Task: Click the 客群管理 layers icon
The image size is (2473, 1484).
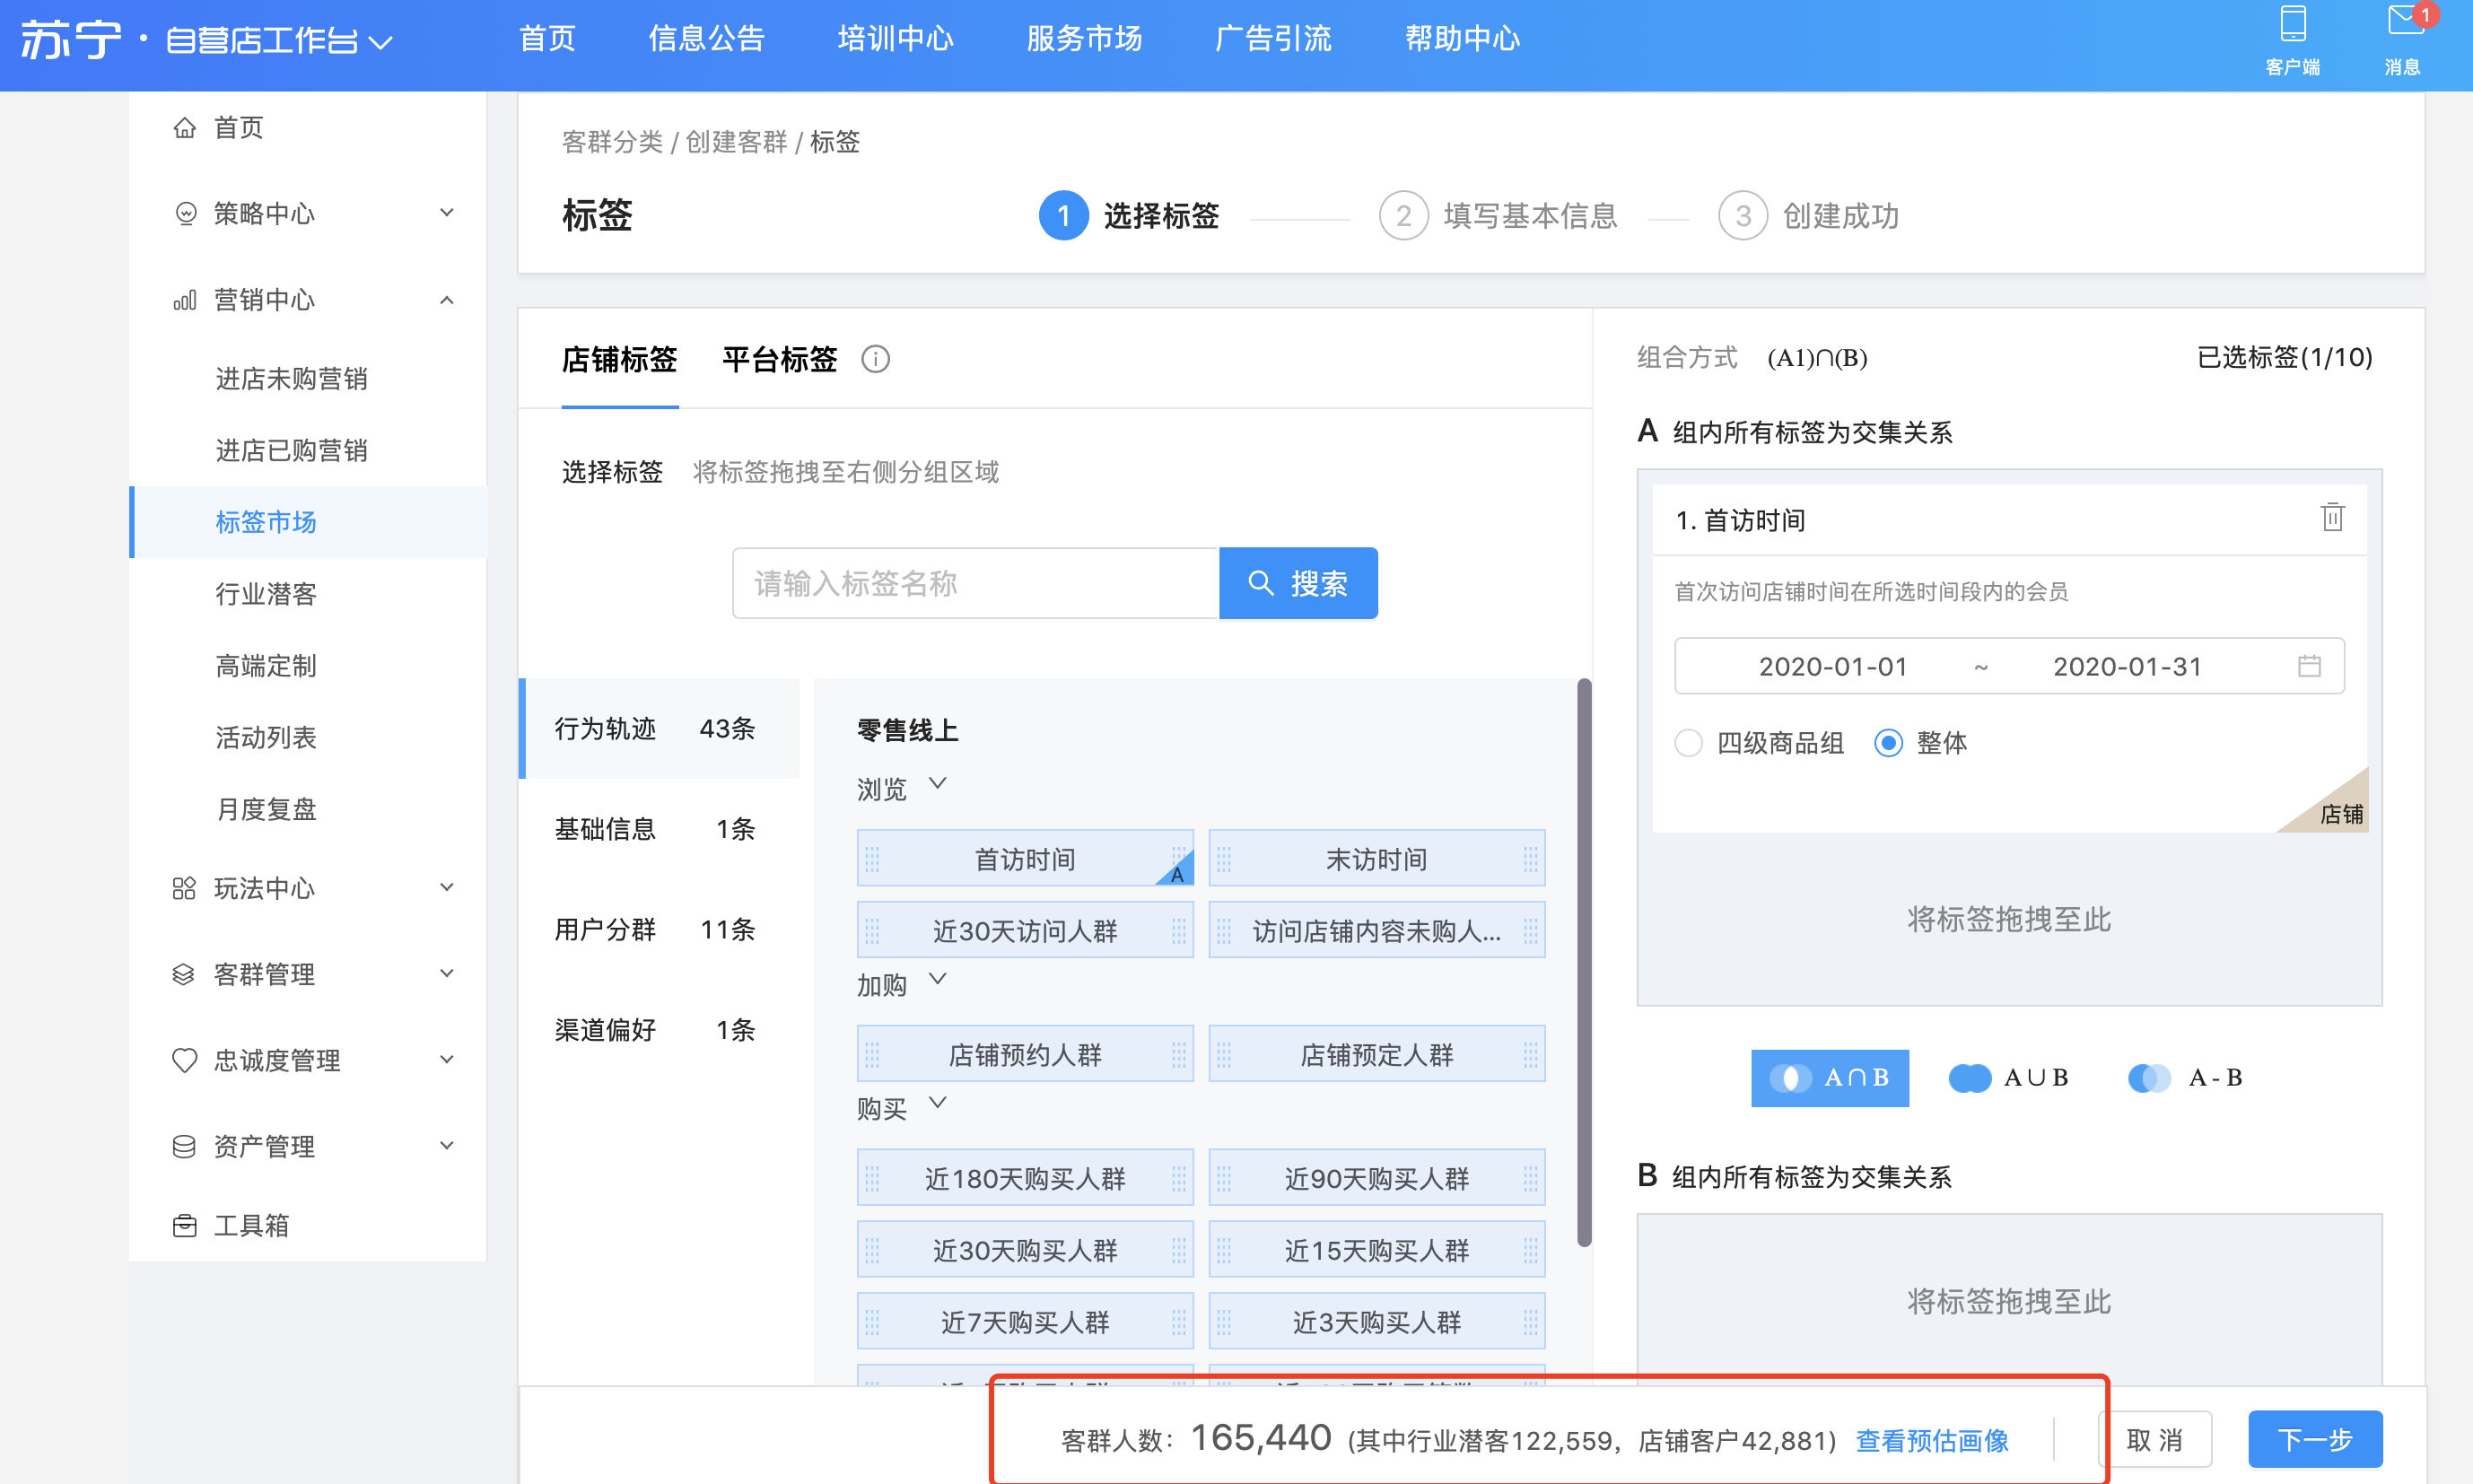Action: 184,974
